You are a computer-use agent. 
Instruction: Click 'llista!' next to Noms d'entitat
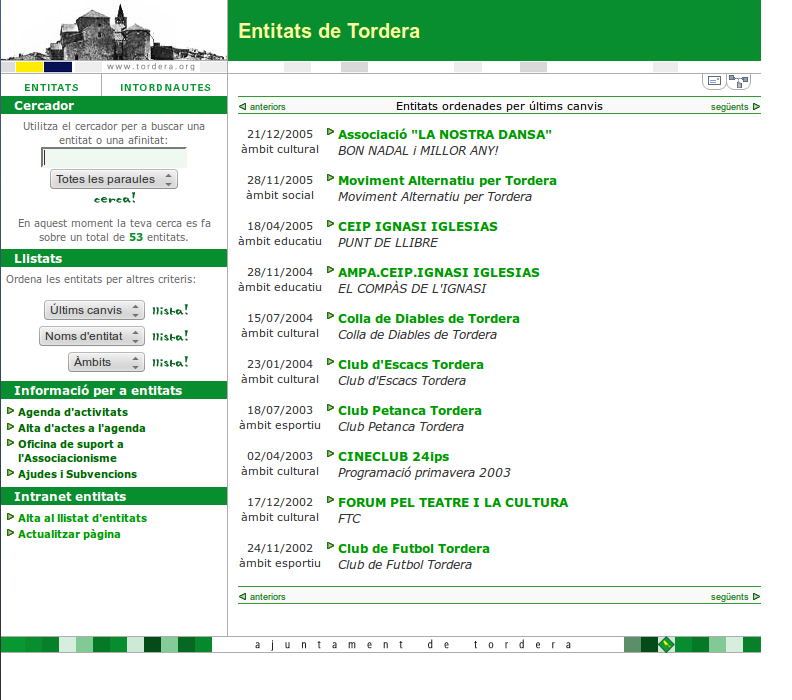pos(170,336)
